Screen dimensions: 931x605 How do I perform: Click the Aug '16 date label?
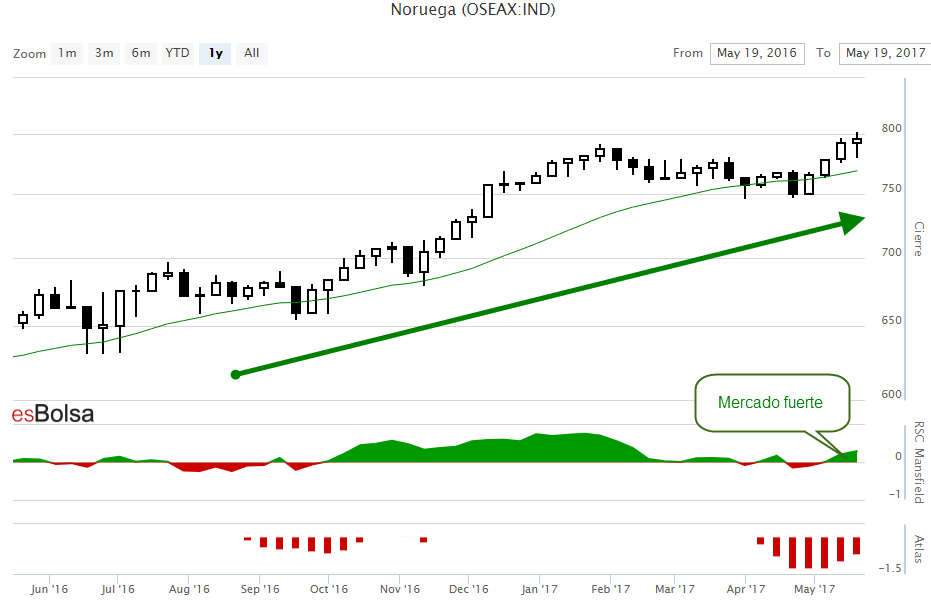click(189, 590)
